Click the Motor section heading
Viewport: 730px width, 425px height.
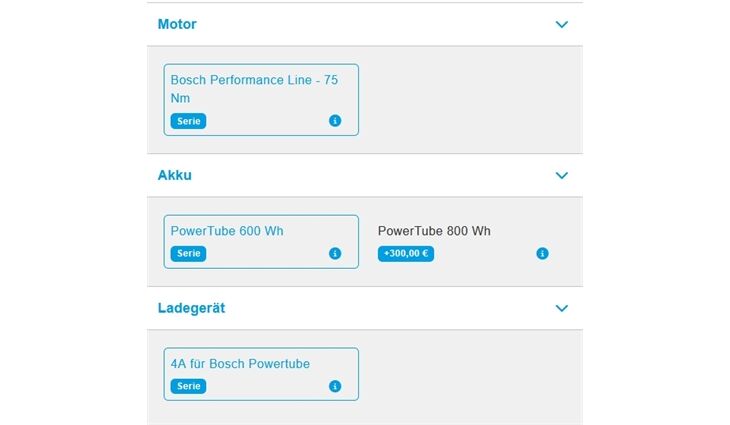coord(177,24)
